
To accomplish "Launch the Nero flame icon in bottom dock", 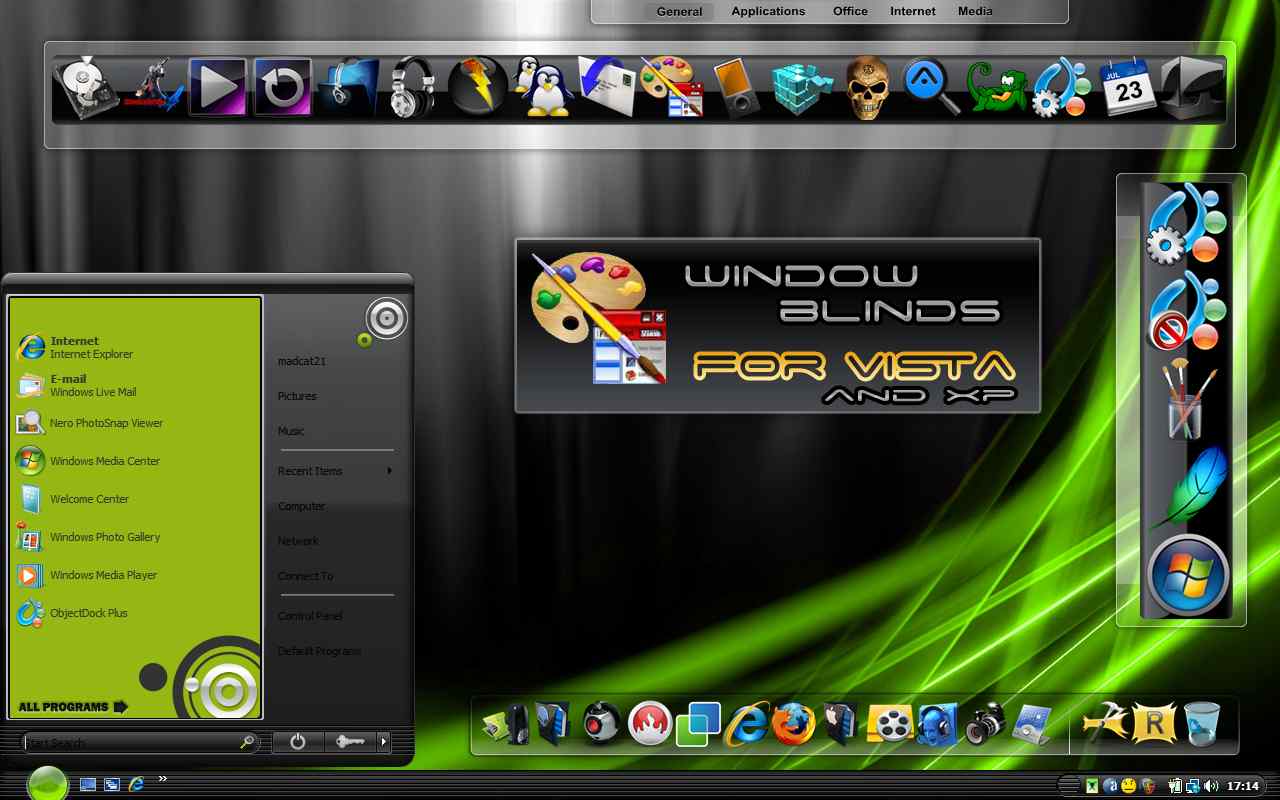I will point(650,724).
